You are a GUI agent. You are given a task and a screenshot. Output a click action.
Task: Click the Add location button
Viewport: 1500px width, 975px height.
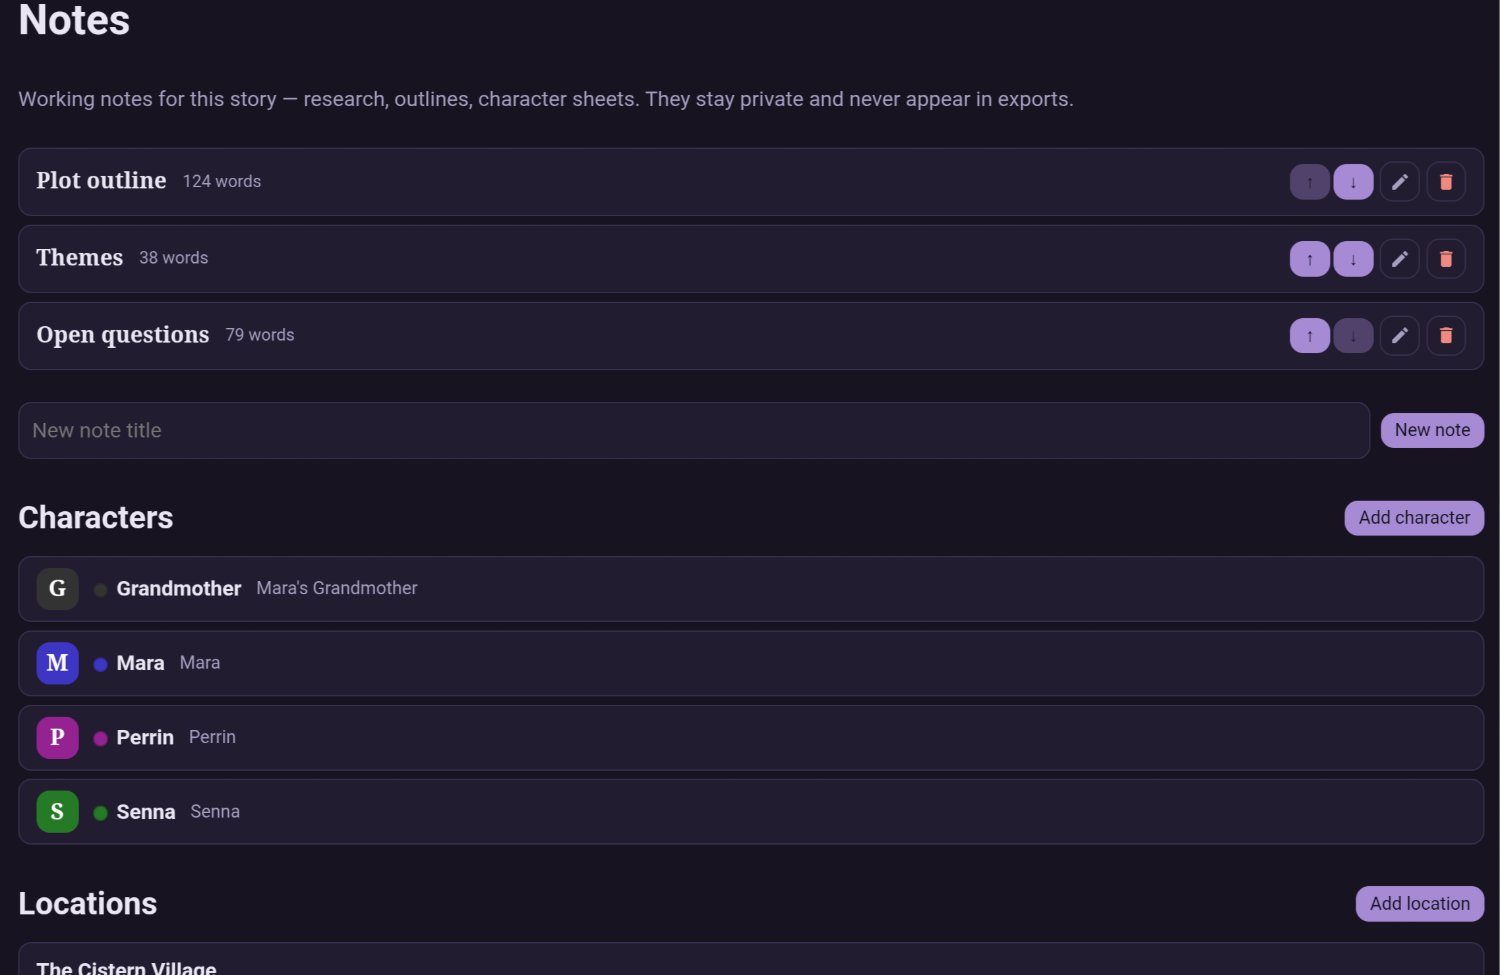click(1419, 904)
